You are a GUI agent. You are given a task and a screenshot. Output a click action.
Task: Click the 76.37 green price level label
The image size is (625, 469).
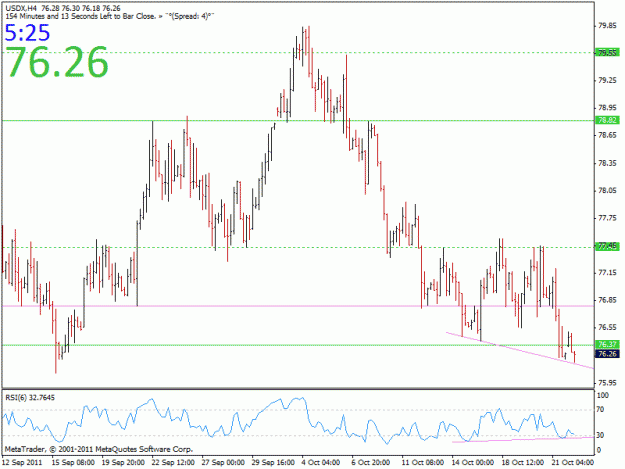point(607,344)
